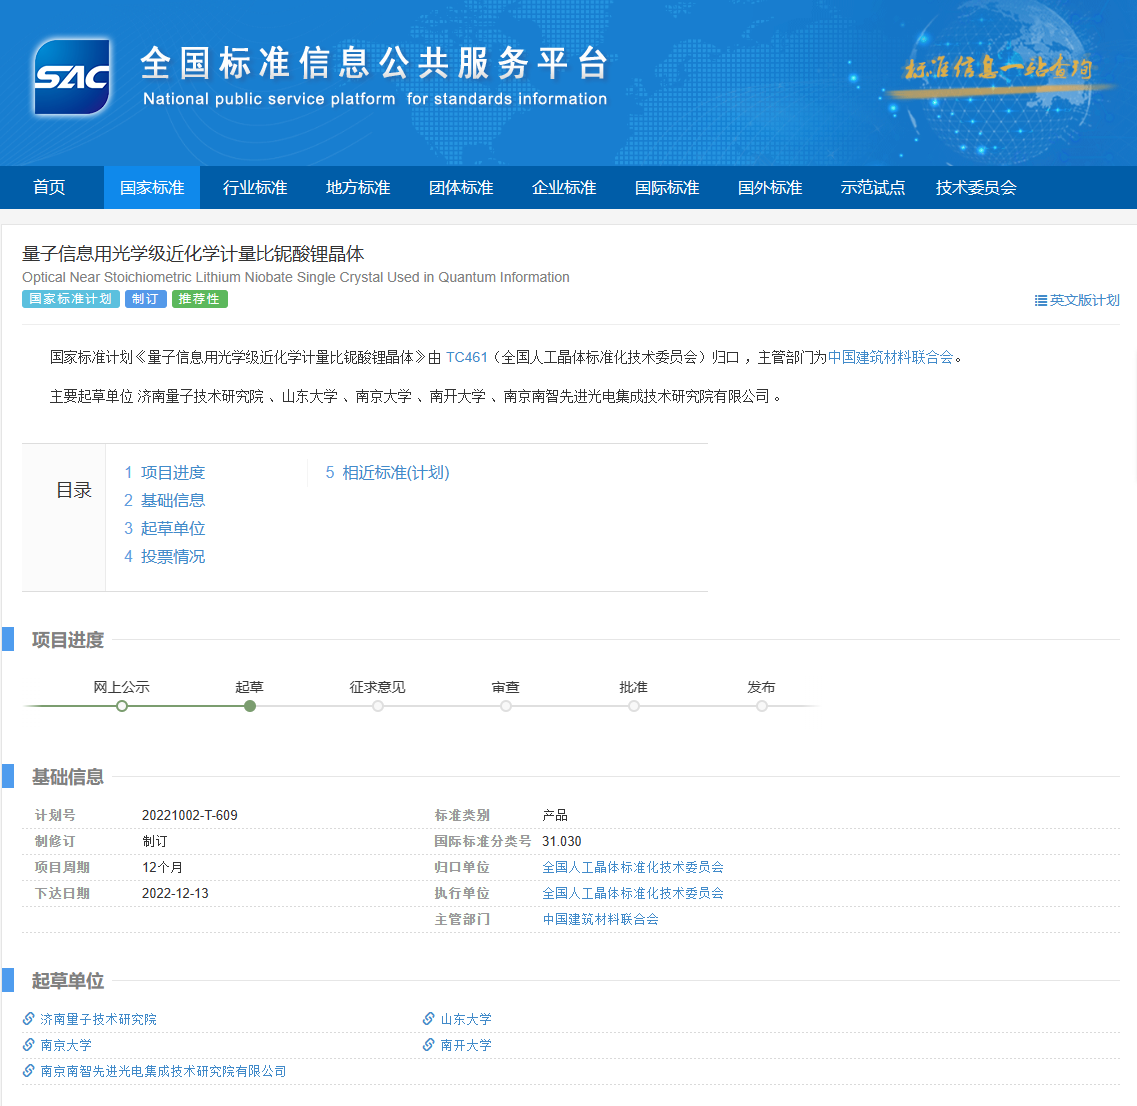Click link icon next to 济南量子技术研究院
This screenshot has width=1137, height=1106.
[29, 1018]
